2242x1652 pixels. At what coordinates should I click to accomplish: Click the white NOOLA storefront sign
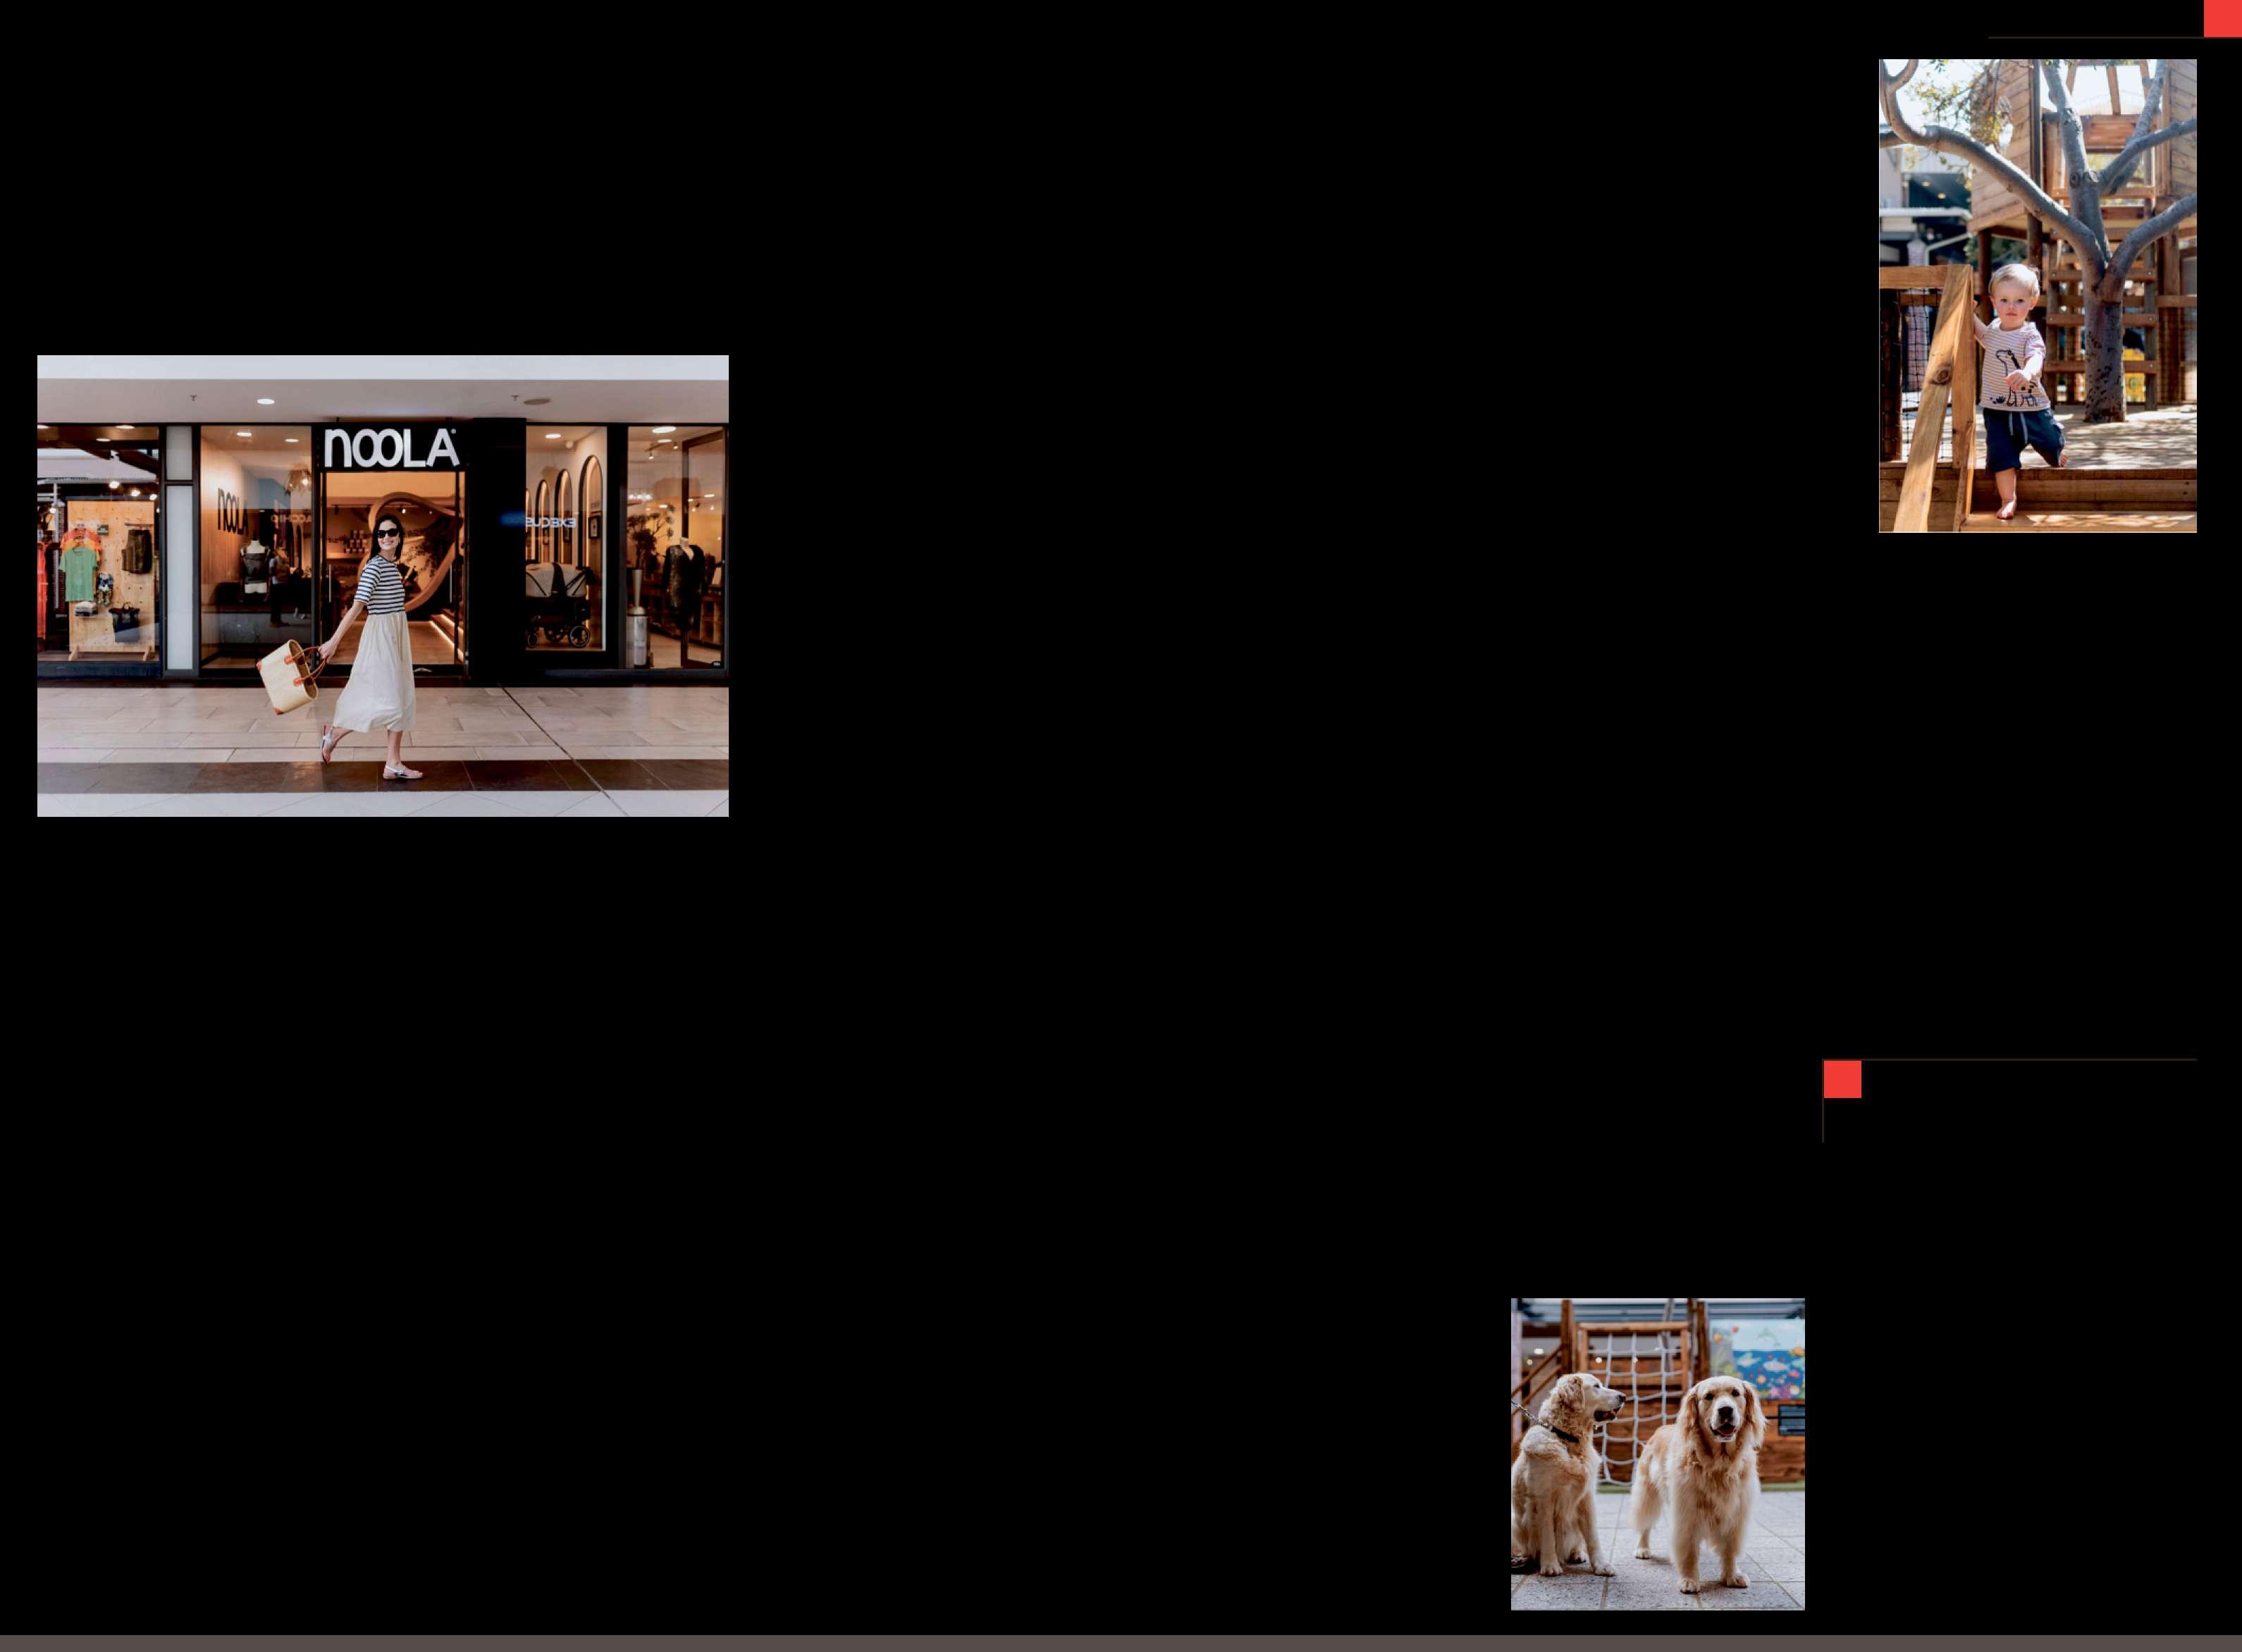[x=391, y=449]
